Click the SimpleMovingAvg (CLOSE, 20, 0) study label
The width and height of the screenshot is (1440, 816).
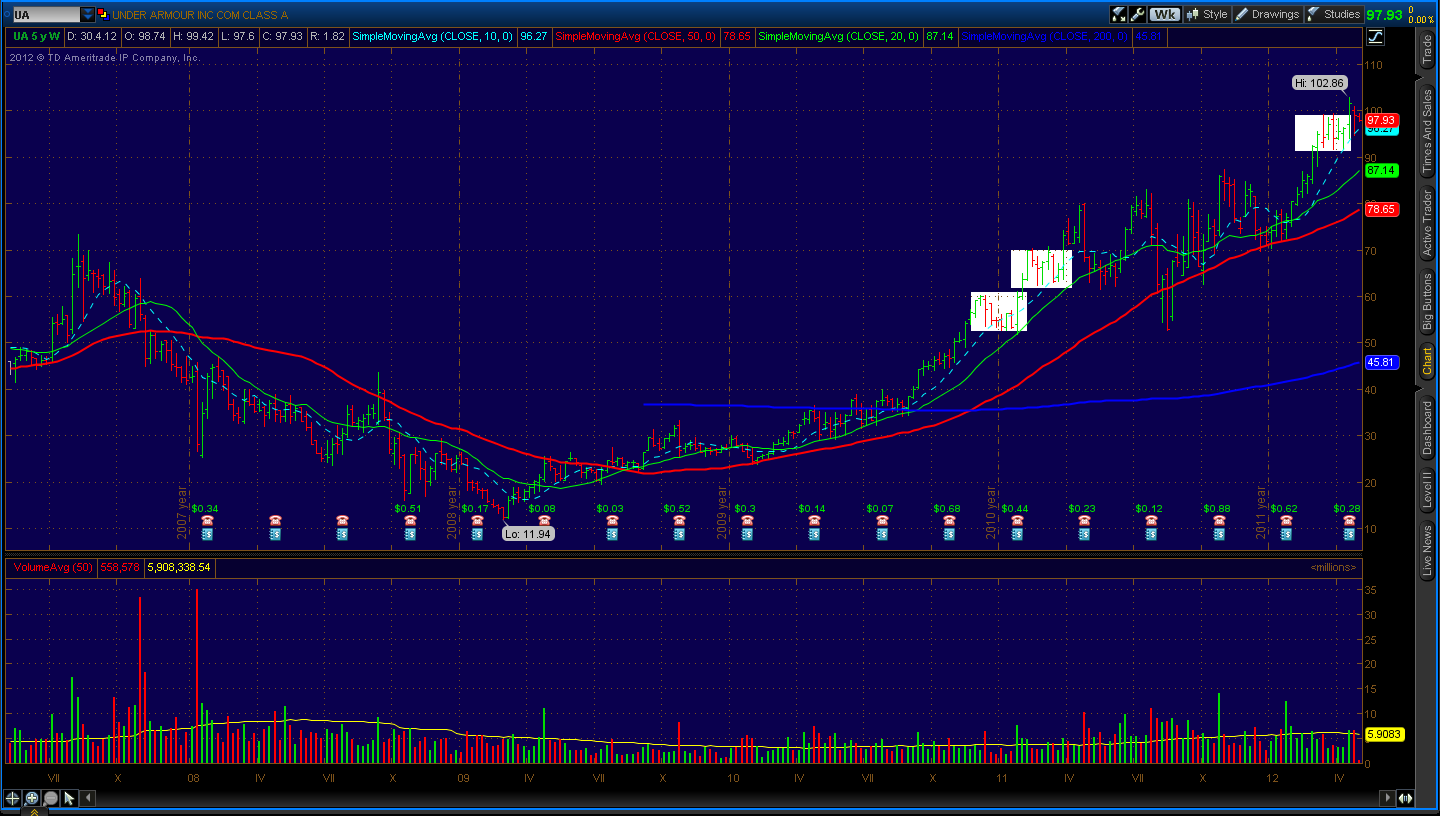[840, 37]
